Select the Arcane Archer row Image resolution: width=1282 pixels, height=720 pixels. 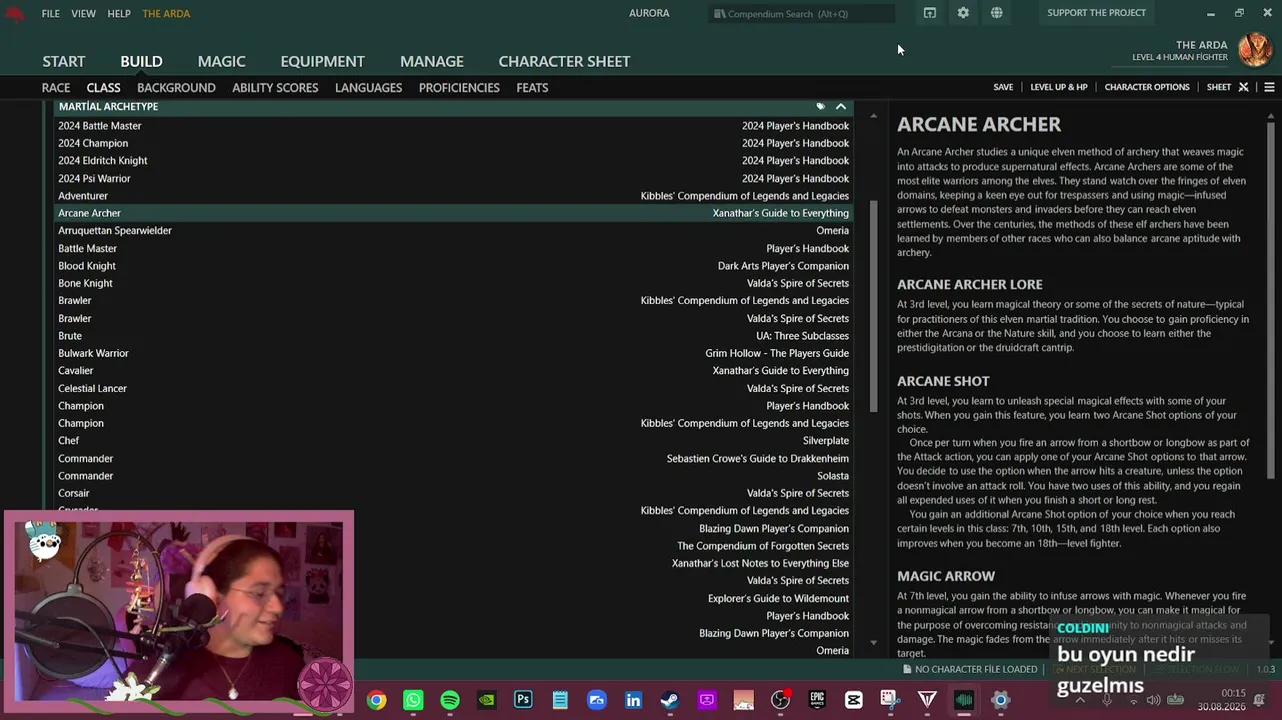[x=453, y=213]
